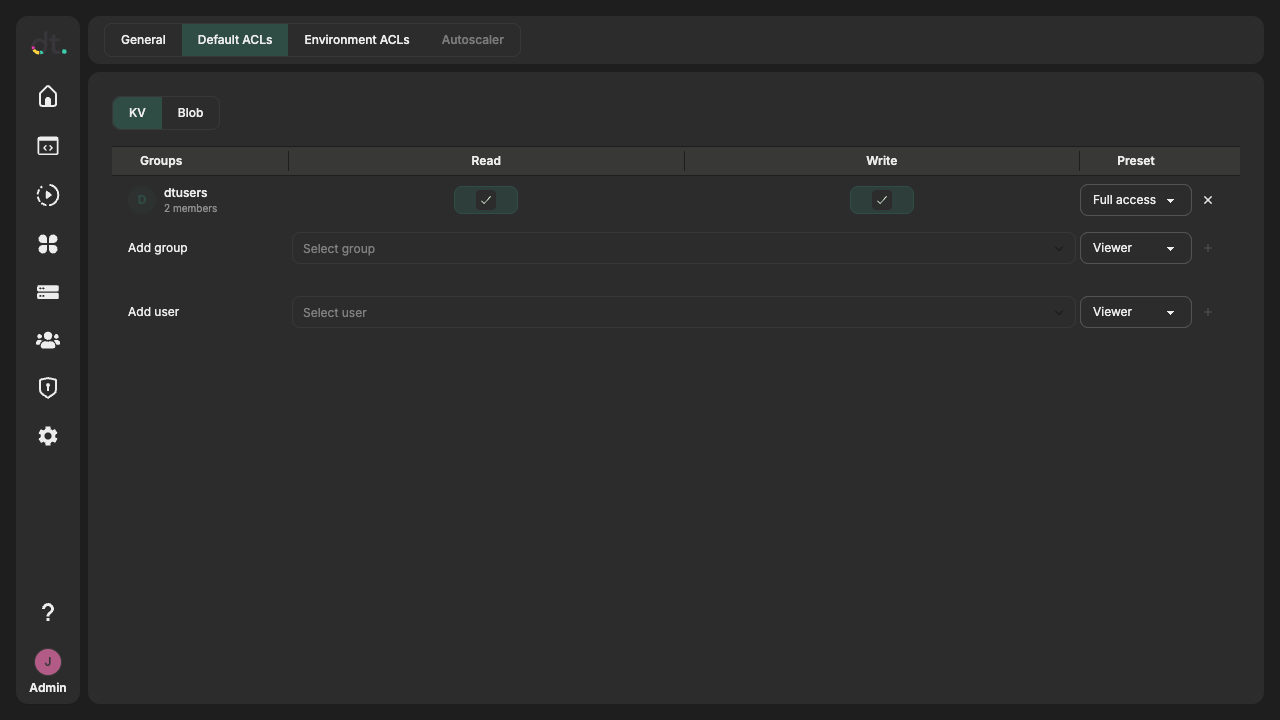
Task: Expand the Select group dropdown
Action: point(683,248)
